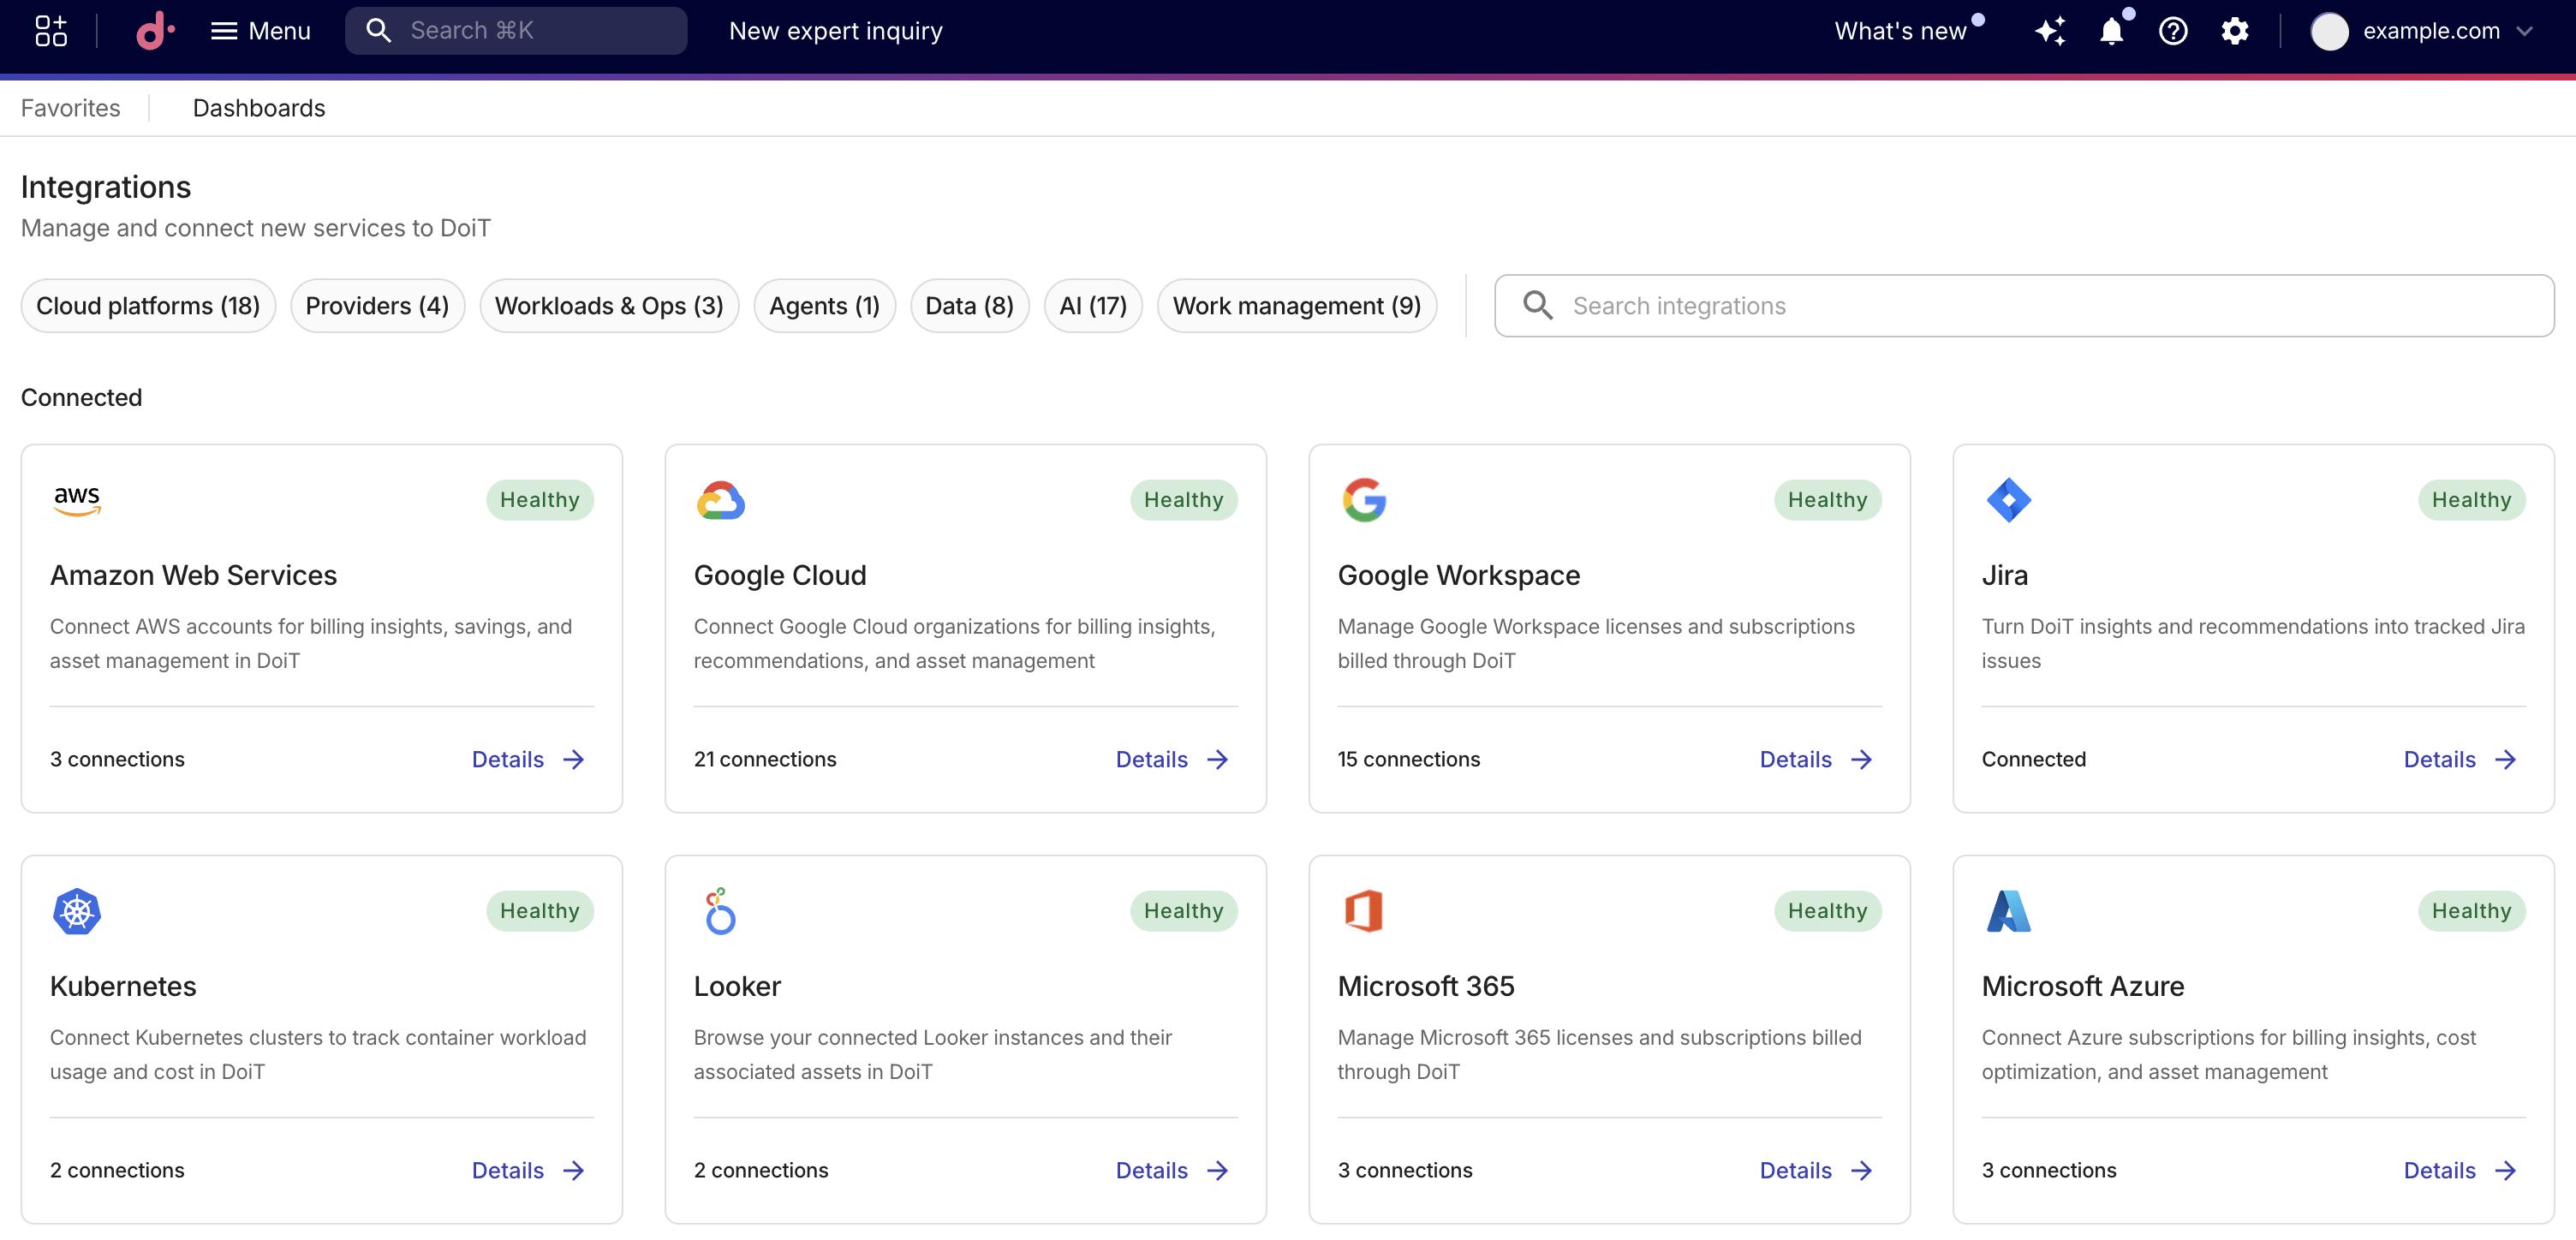
Task: Open the hamburger Menu
Action: click(x=260, y=31)
